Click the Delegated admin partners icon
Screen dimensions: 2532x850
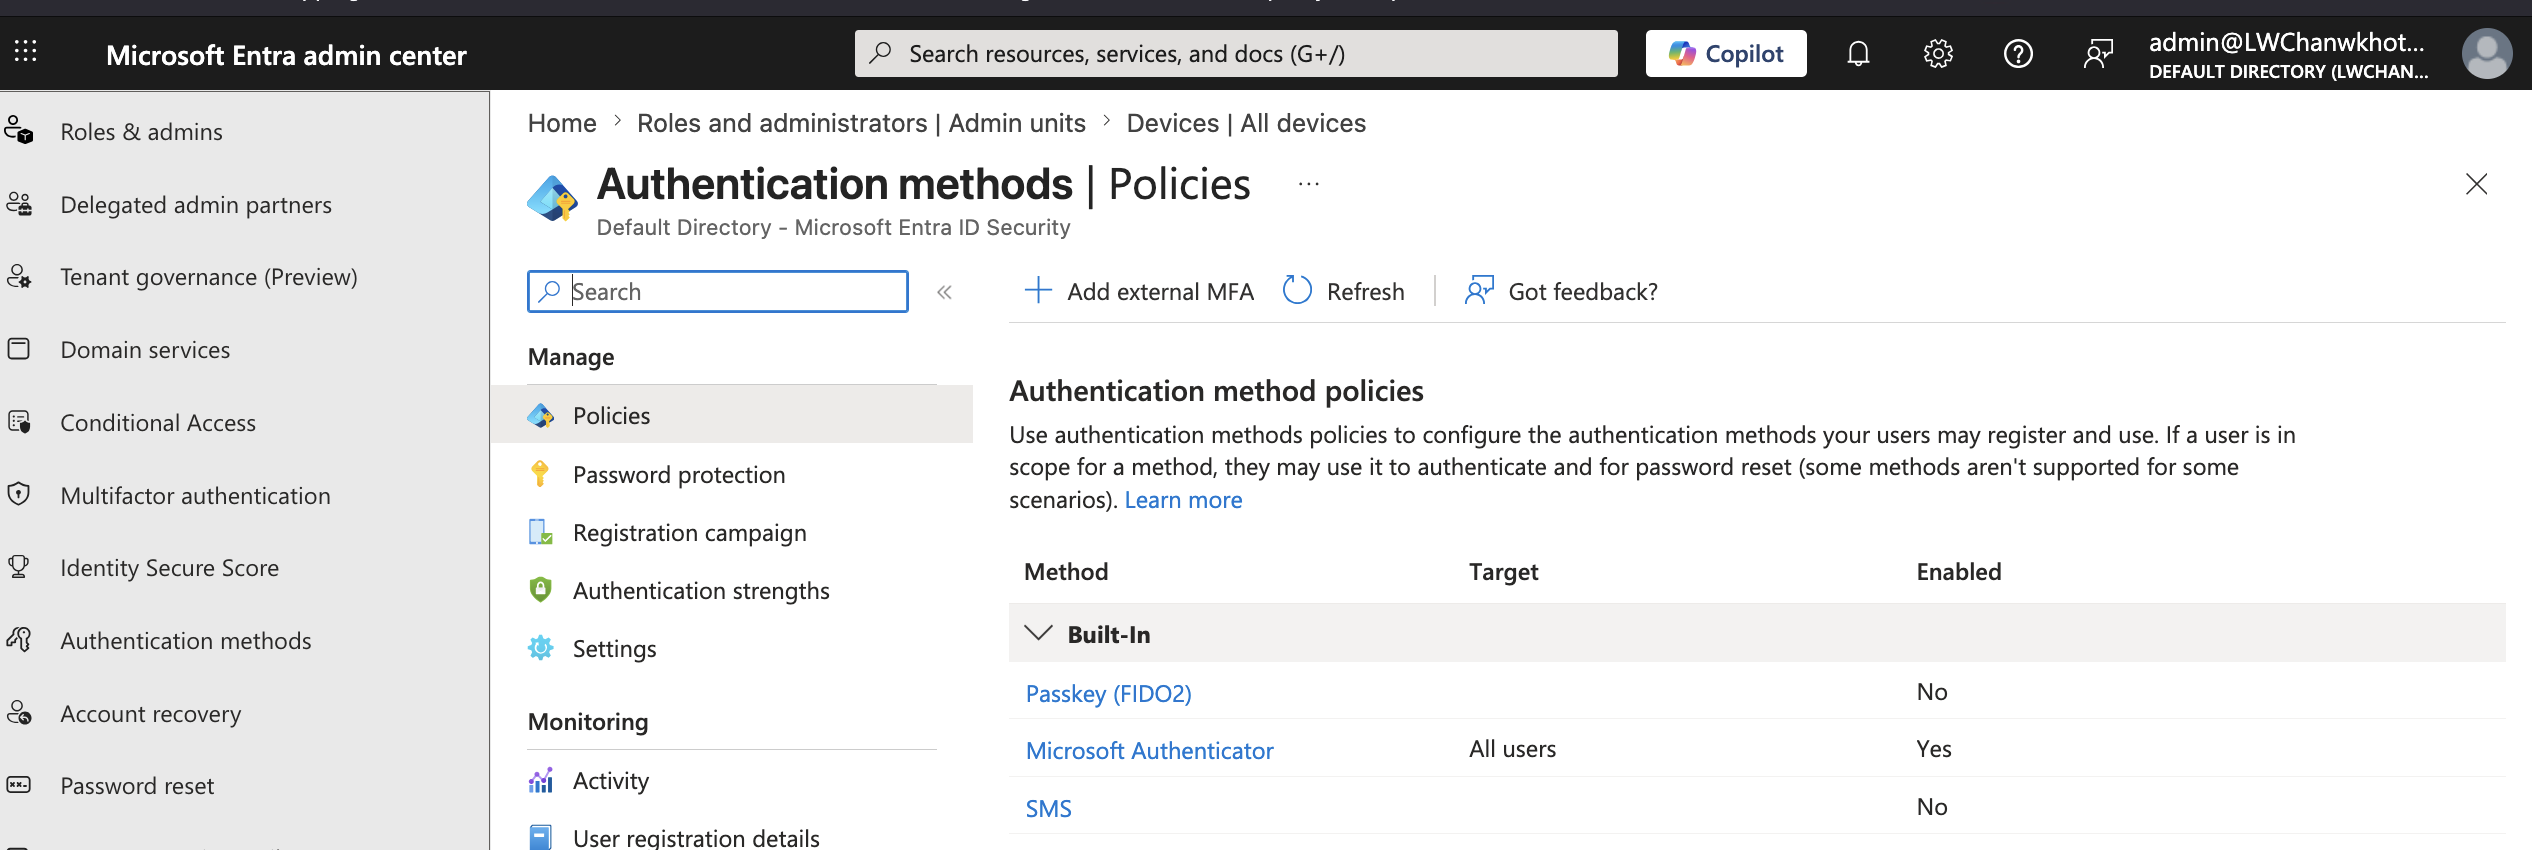click(x=19, y=203)
